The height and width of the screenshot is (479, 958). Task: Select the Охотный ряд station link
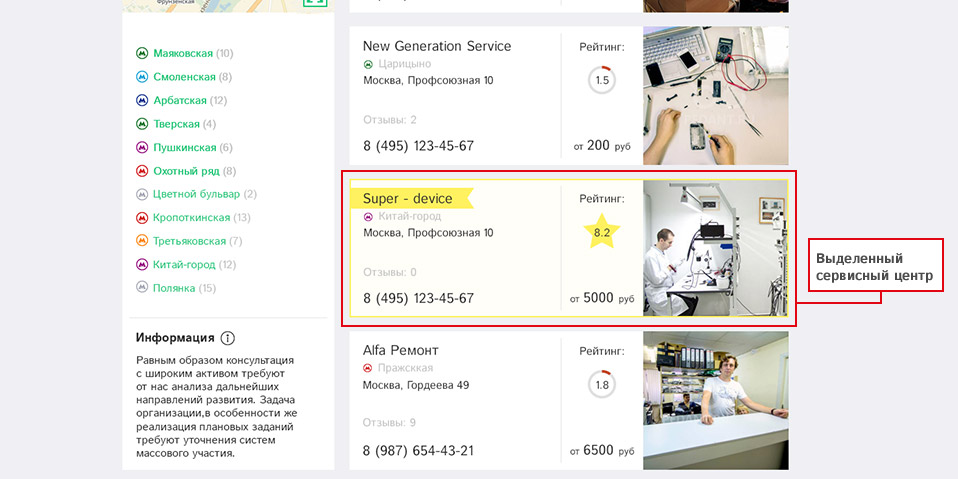[x=186, y=171]
